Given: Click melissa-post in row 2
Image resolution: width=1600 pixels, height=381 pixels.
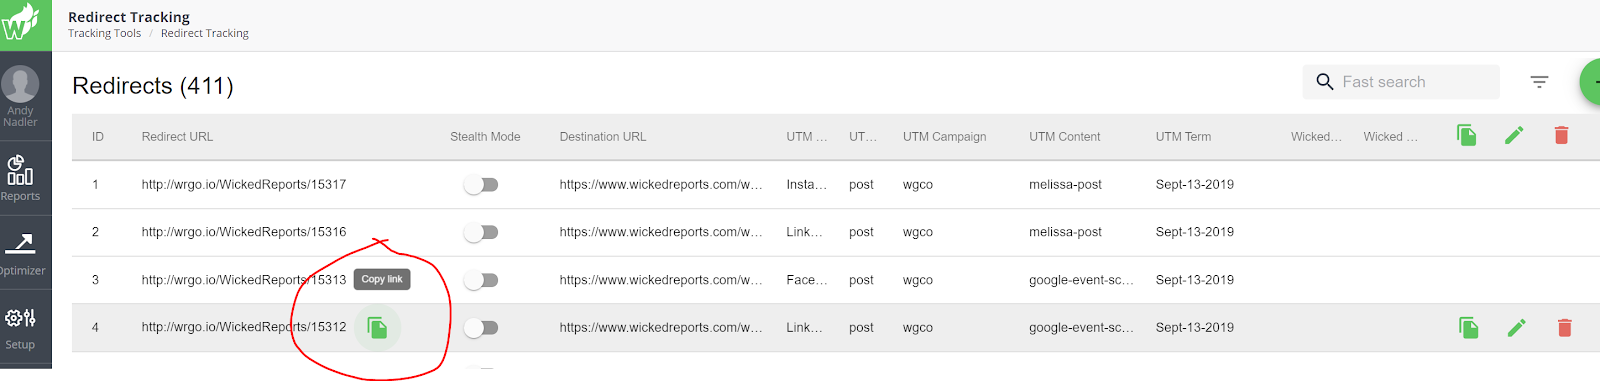Looking at the screenshot, I should click(x=1065, y=232).
